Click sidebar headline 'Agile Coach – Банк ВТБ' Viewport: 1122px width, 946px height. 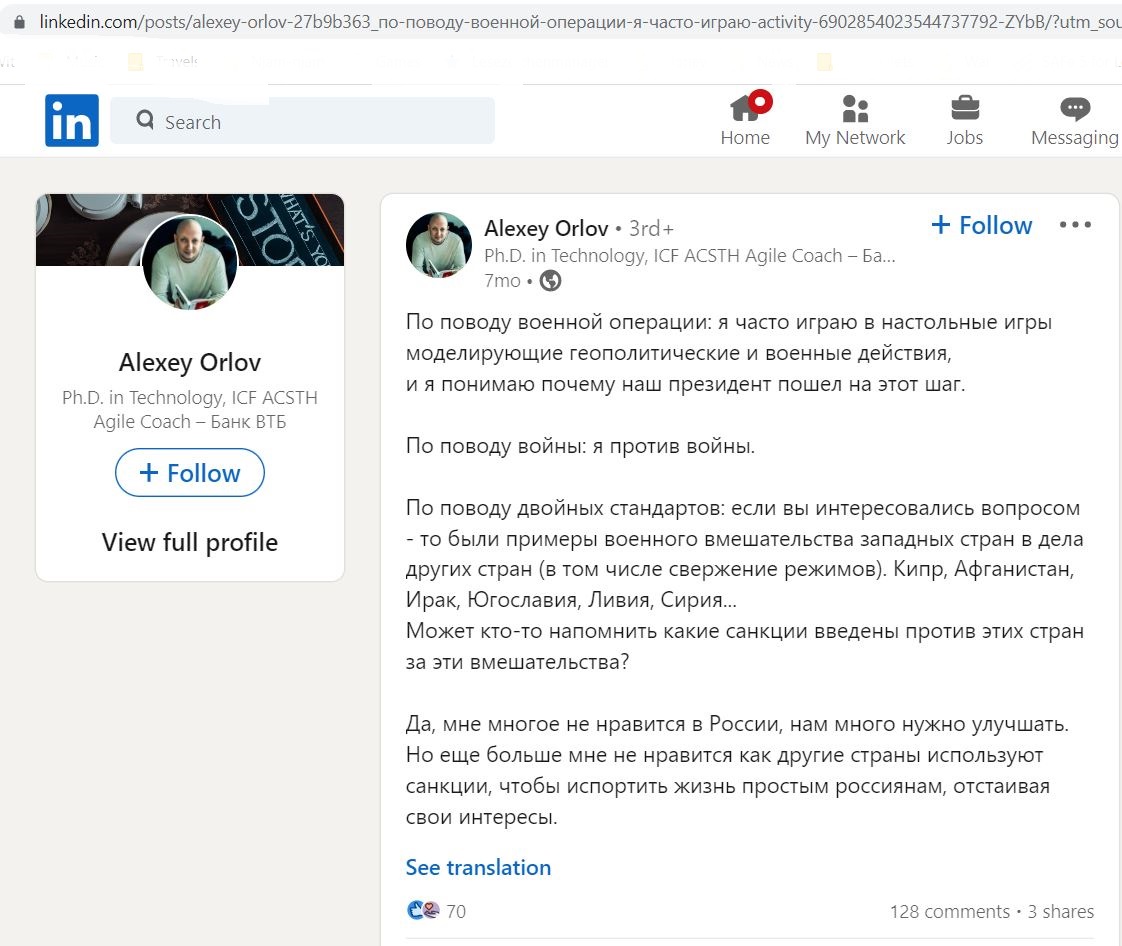190,421
